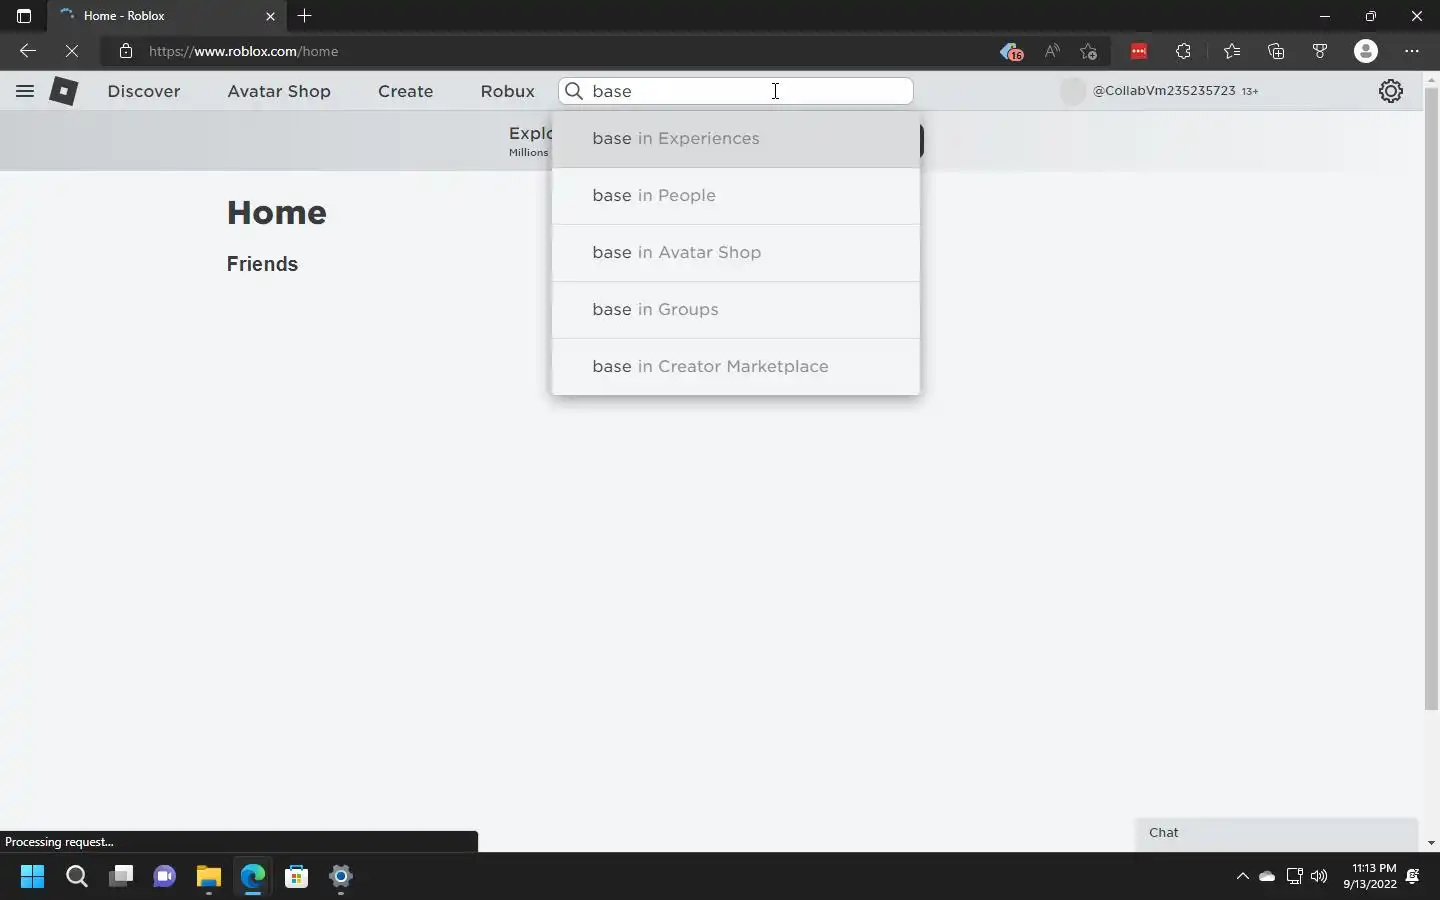This screenshot has height=900, width=1440.
Task: Open the tab actions menu icon
Action: (24, 16)
